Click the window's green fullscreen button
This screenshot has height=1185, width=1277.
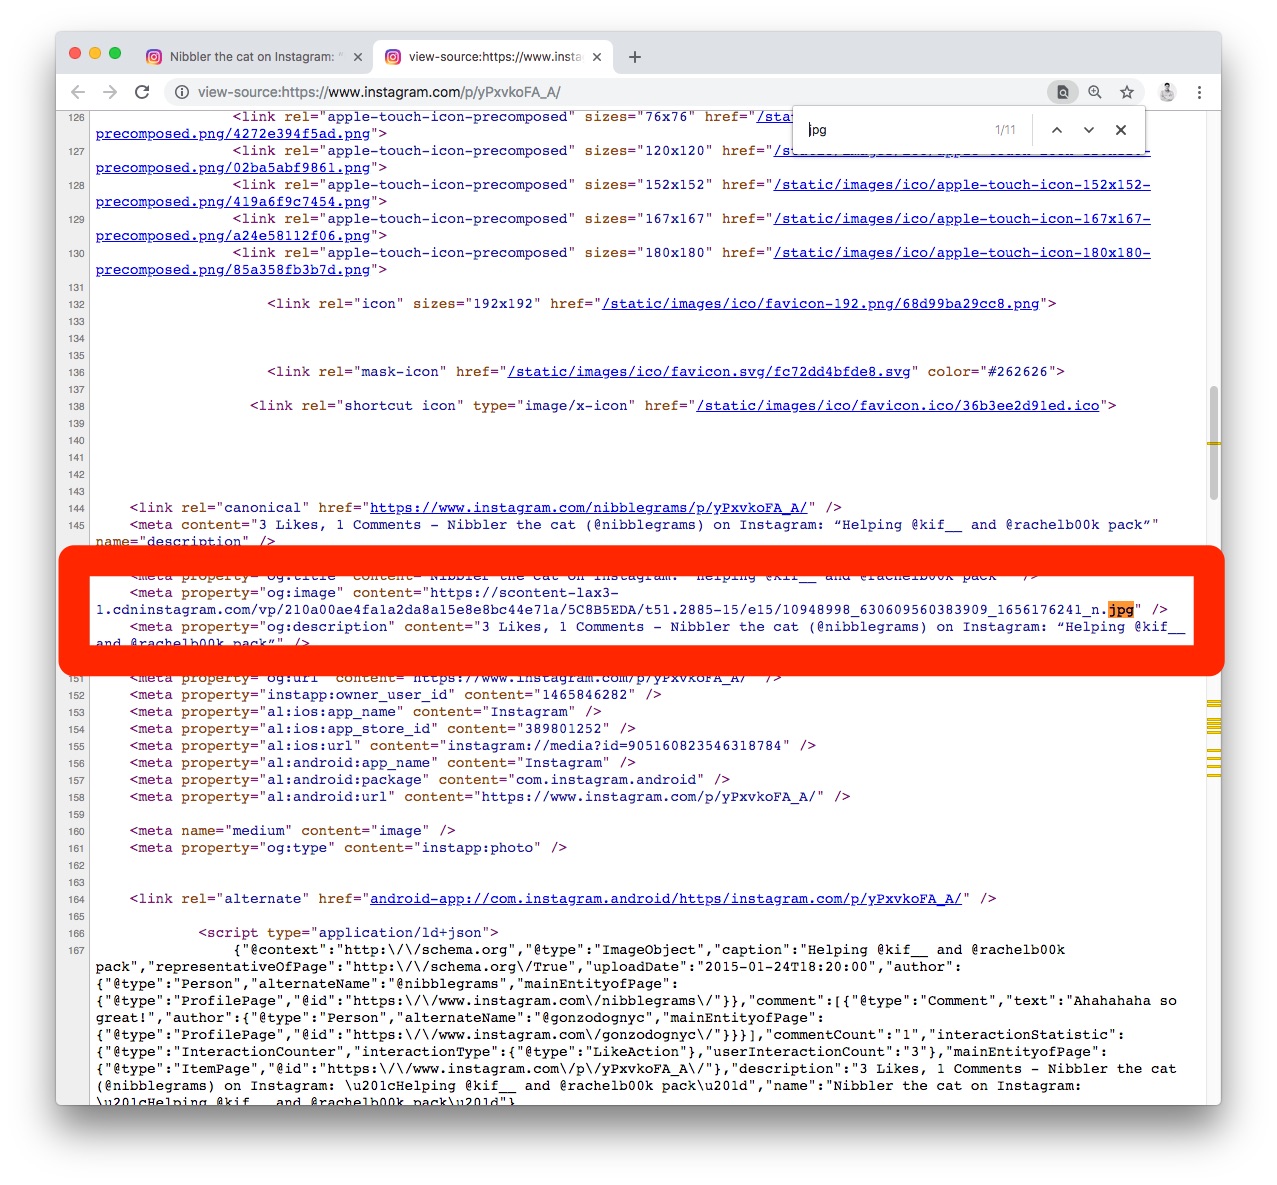point(115,53)
